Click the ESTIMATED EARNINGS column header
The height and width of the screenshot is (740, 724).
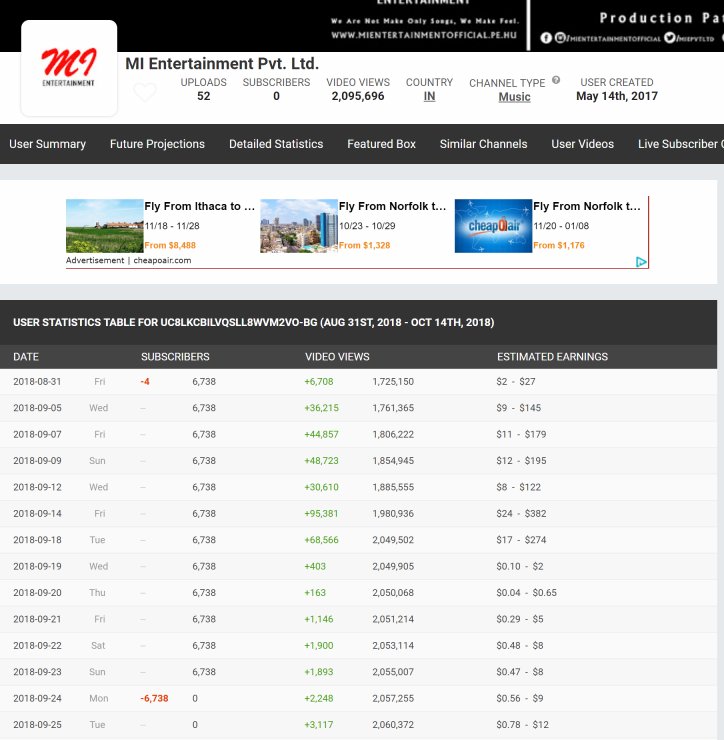pyautogui.click(x=552, y=357)
